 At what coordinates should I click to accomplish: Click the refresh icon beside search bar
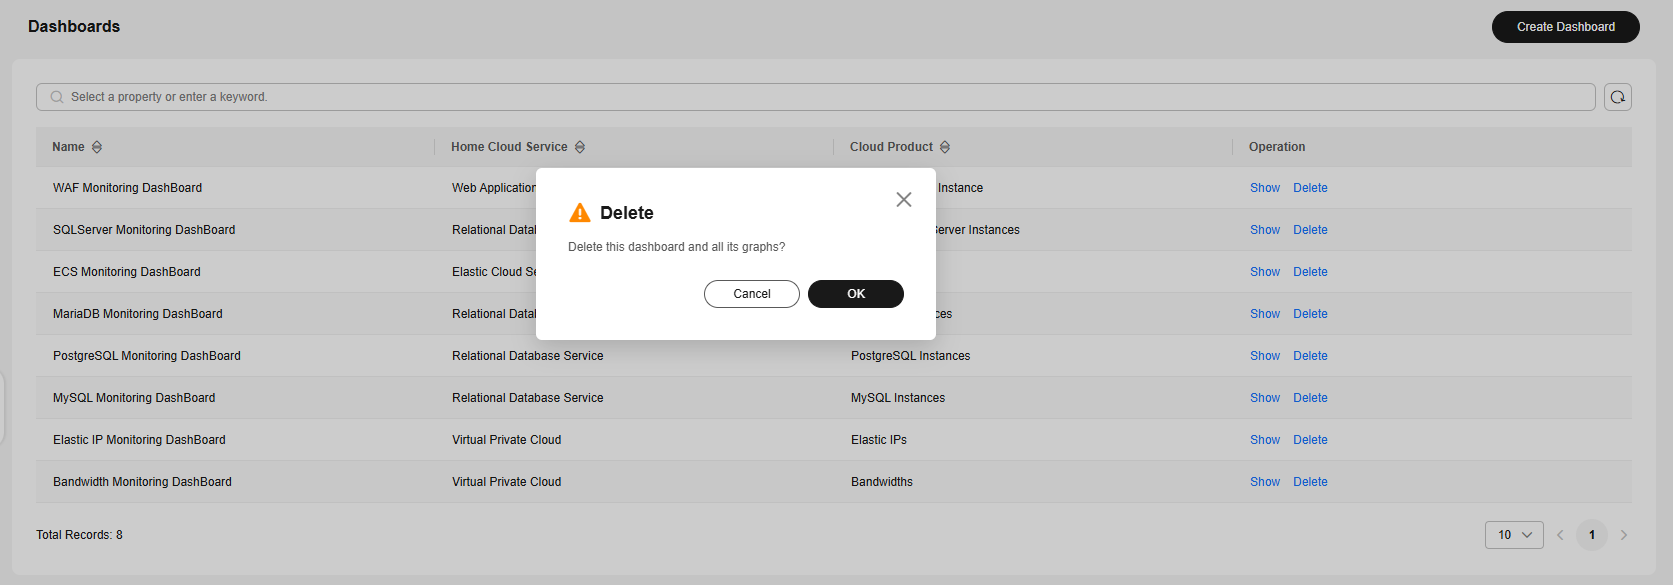(1618, 97)
